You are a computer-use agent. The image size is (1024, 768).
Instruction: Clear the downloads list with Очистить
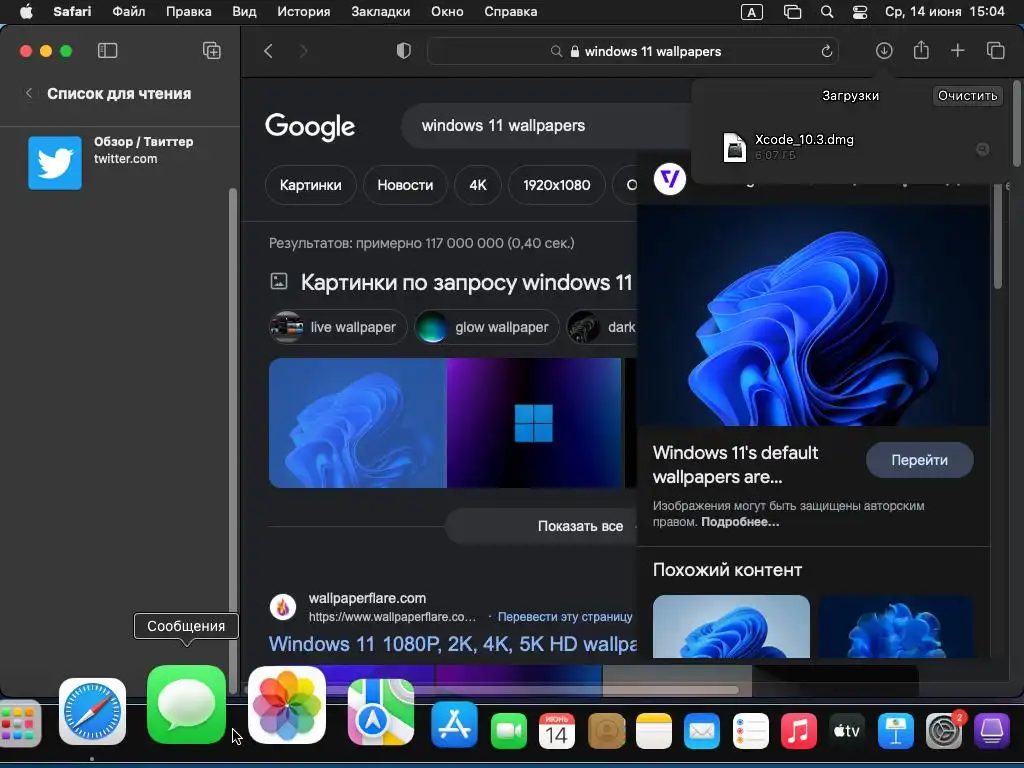(968, 96)
